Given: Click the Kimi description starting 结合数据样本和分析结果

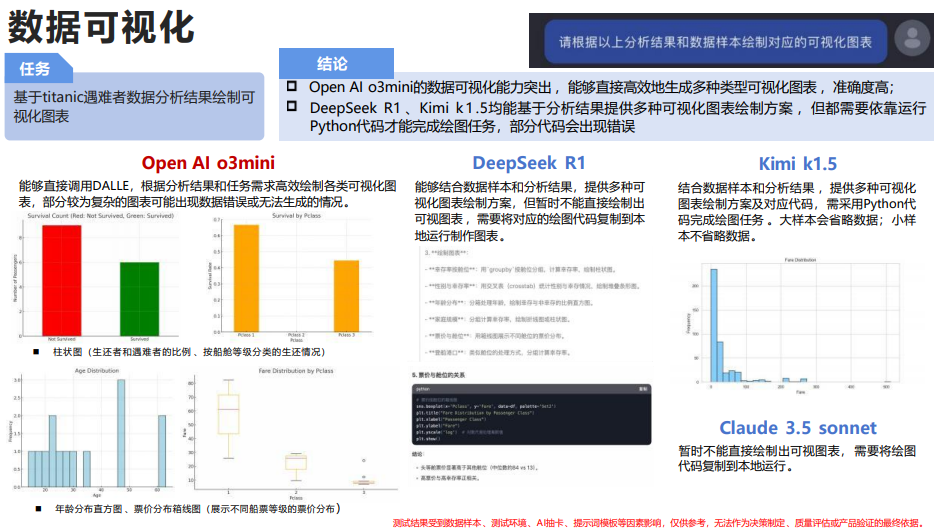Looking at the screenshot, I should tap(796, 212).
